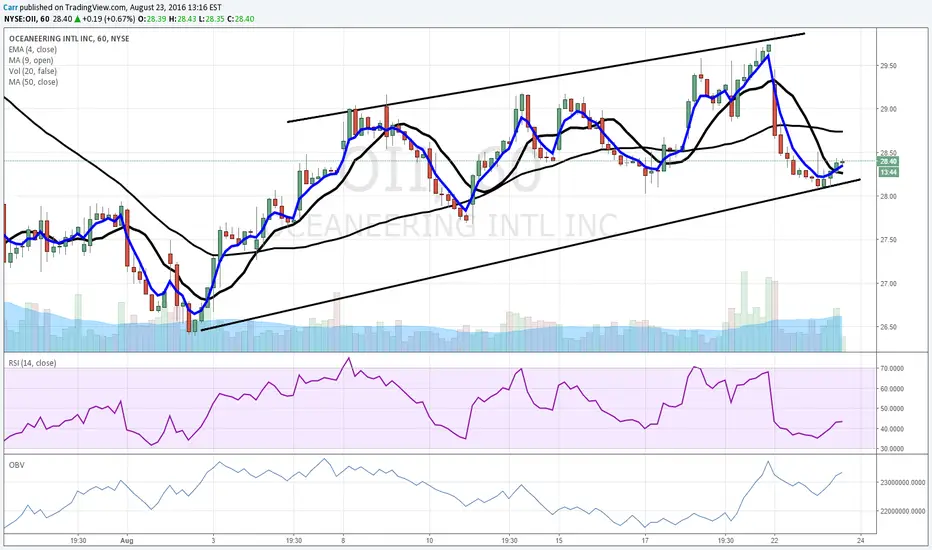Click the date label 3 on time axis
932x550 pixels.
coord(213,540)
